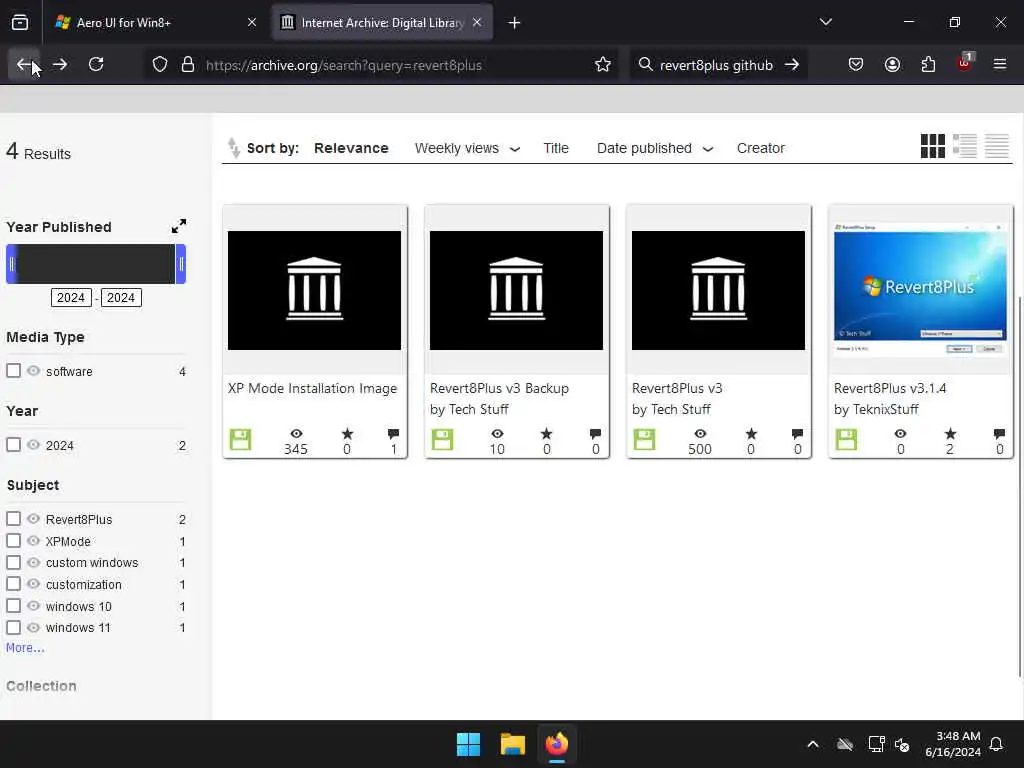Switch to the Internet Archive: Digital Library tab

pyautogui.click(x=382, y=23)
